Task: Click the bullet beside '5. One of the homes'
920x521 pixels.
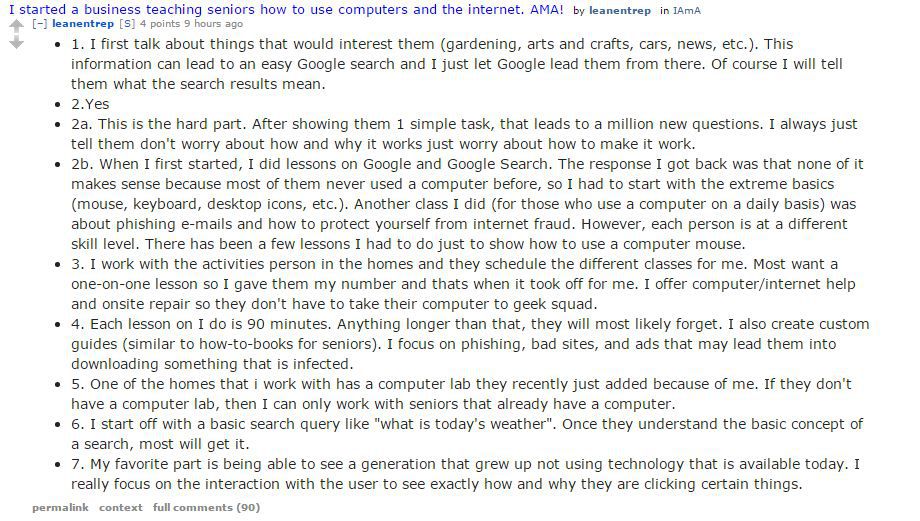Action: coord(58,385)
